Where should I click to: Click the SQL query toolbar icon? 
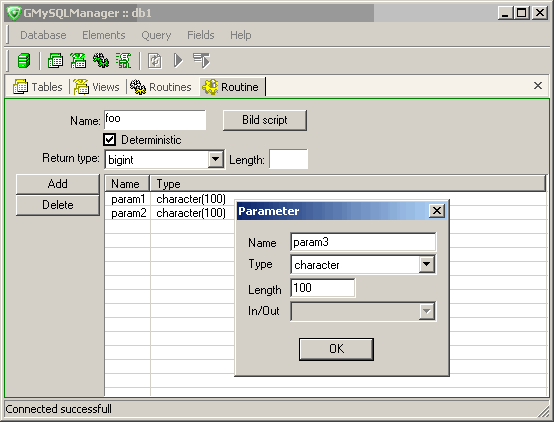click(x=124, y=60)
